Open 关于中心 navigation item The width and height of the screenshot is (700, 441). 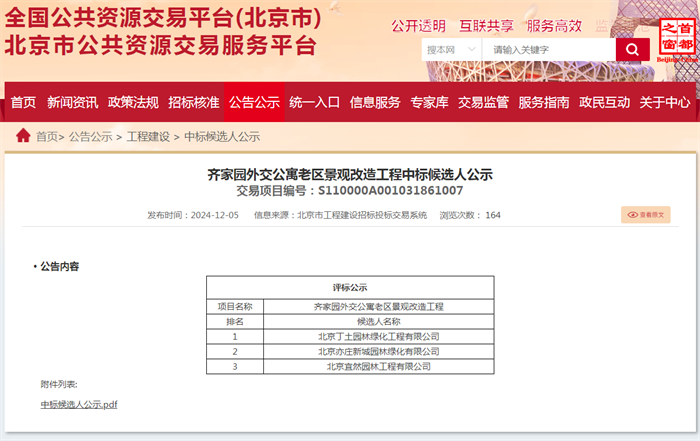tap(665, 102)
